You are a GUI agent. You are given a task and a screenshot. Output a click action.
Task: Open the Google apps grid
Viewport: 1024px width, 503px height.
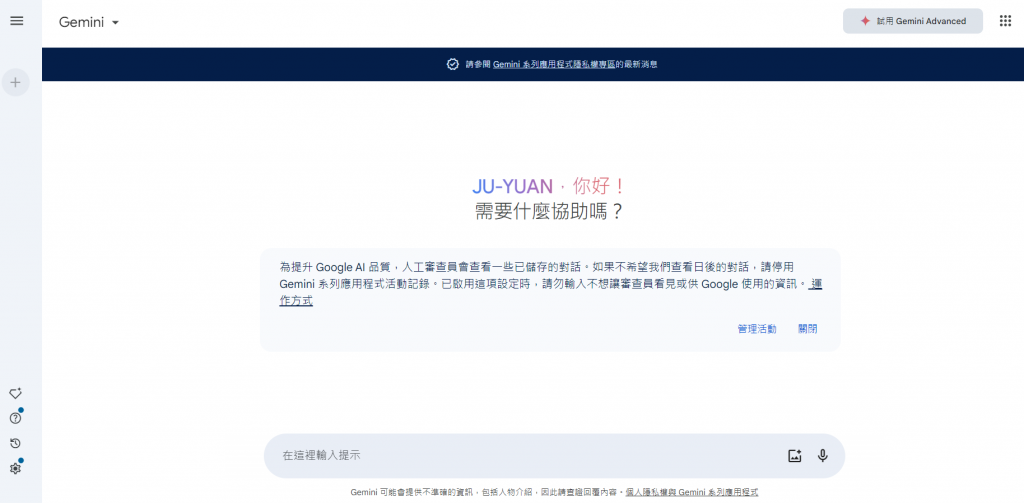pos(1005,21)
